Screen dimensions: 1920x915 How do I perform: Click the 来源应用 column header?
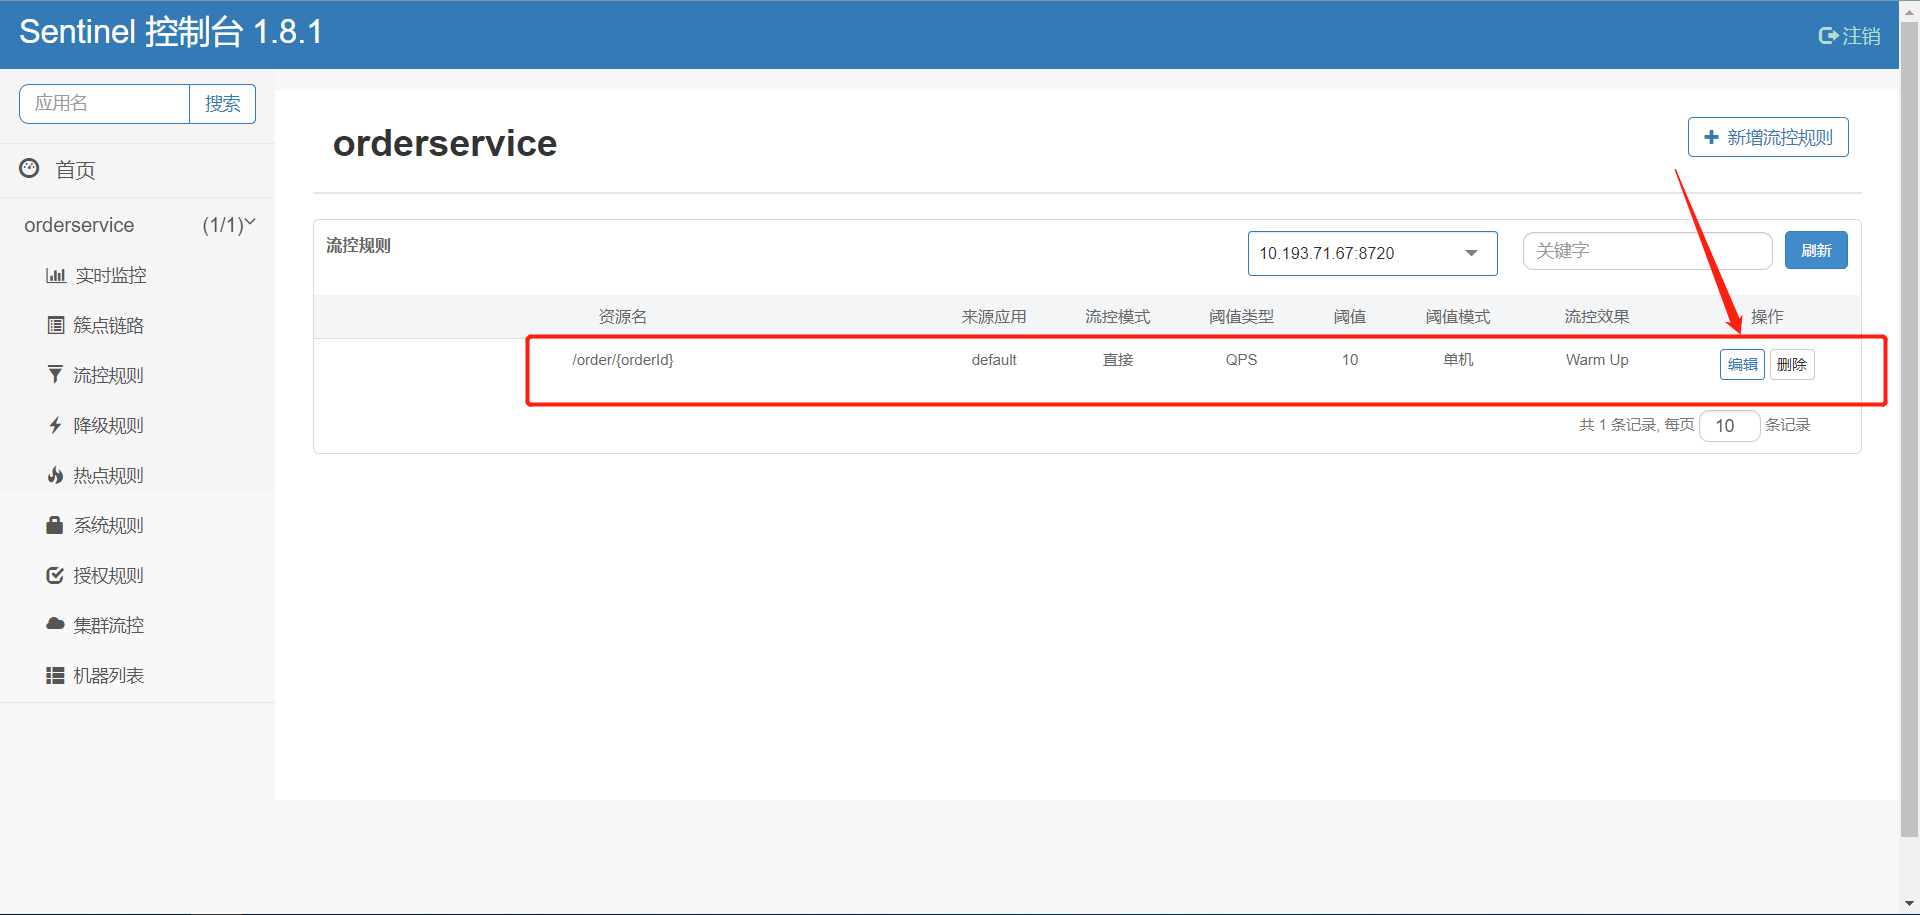pyautogui.click(x=994, y=317)
